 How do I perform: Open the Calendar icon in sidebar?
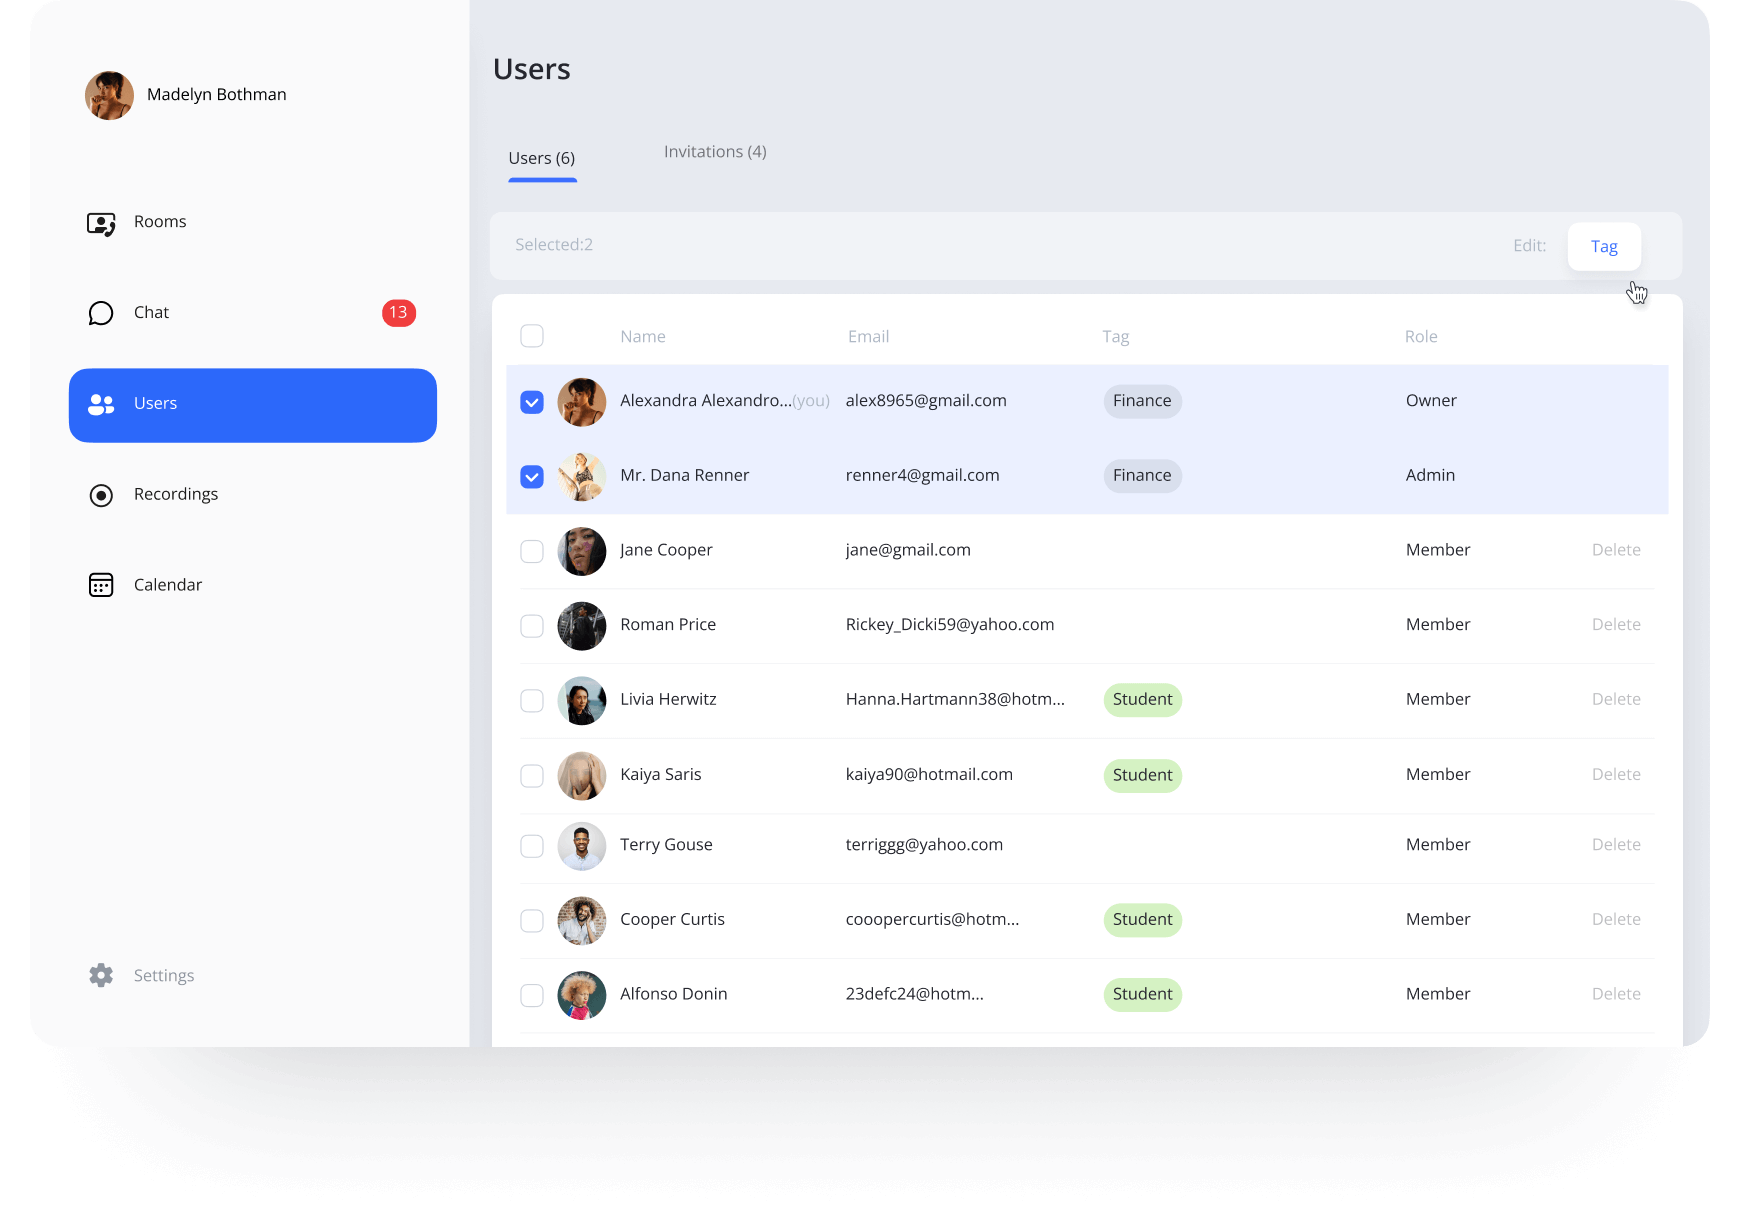point(101,585)
